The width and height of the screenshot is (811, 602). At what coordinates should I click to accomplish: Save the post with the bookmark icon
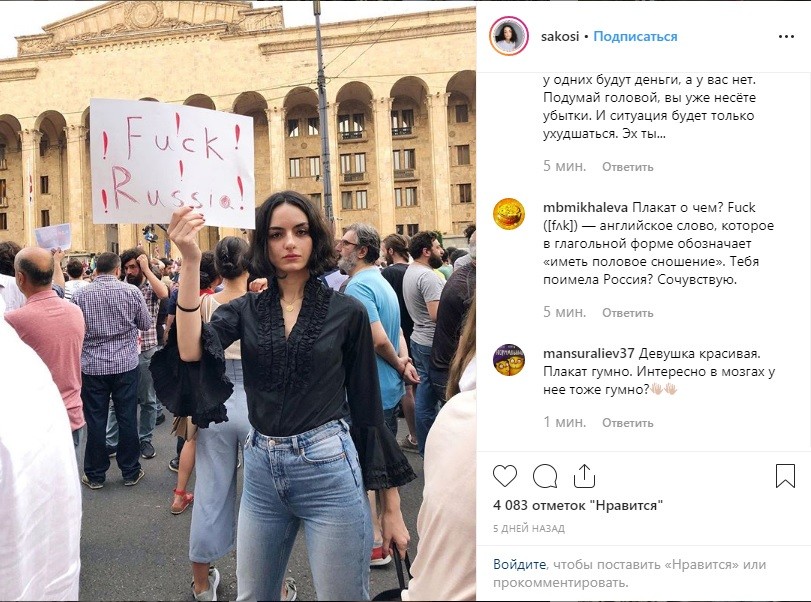click(785, 476)
